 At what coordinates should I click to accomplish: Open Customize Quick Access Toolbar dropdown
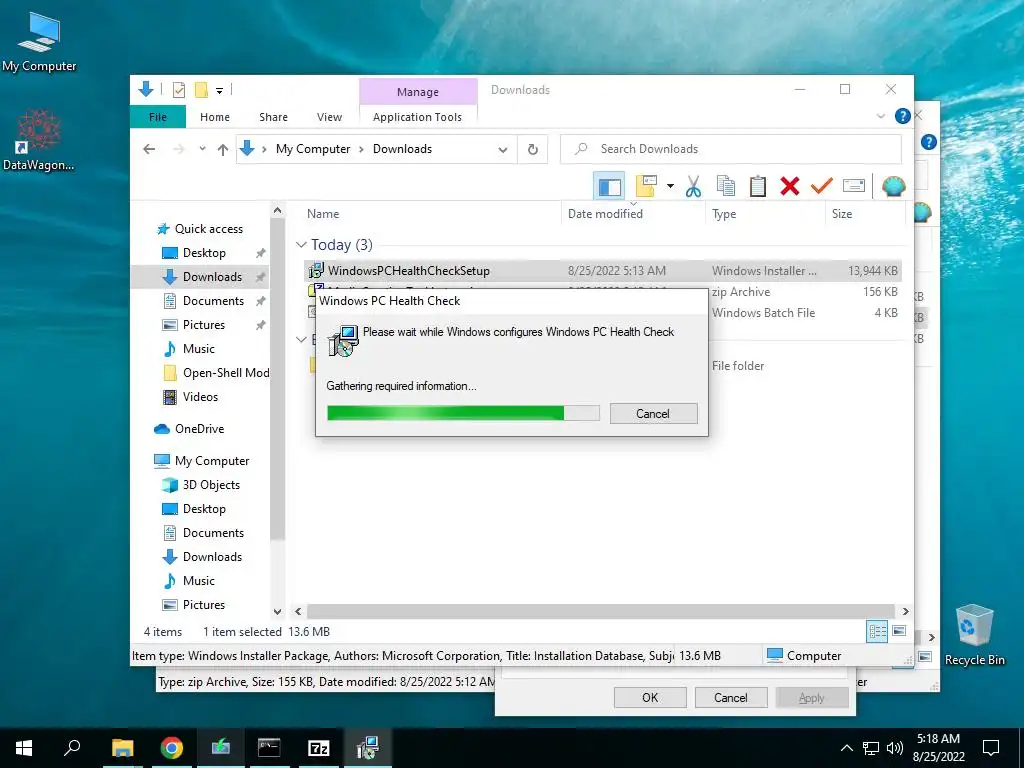coord(219,91)
